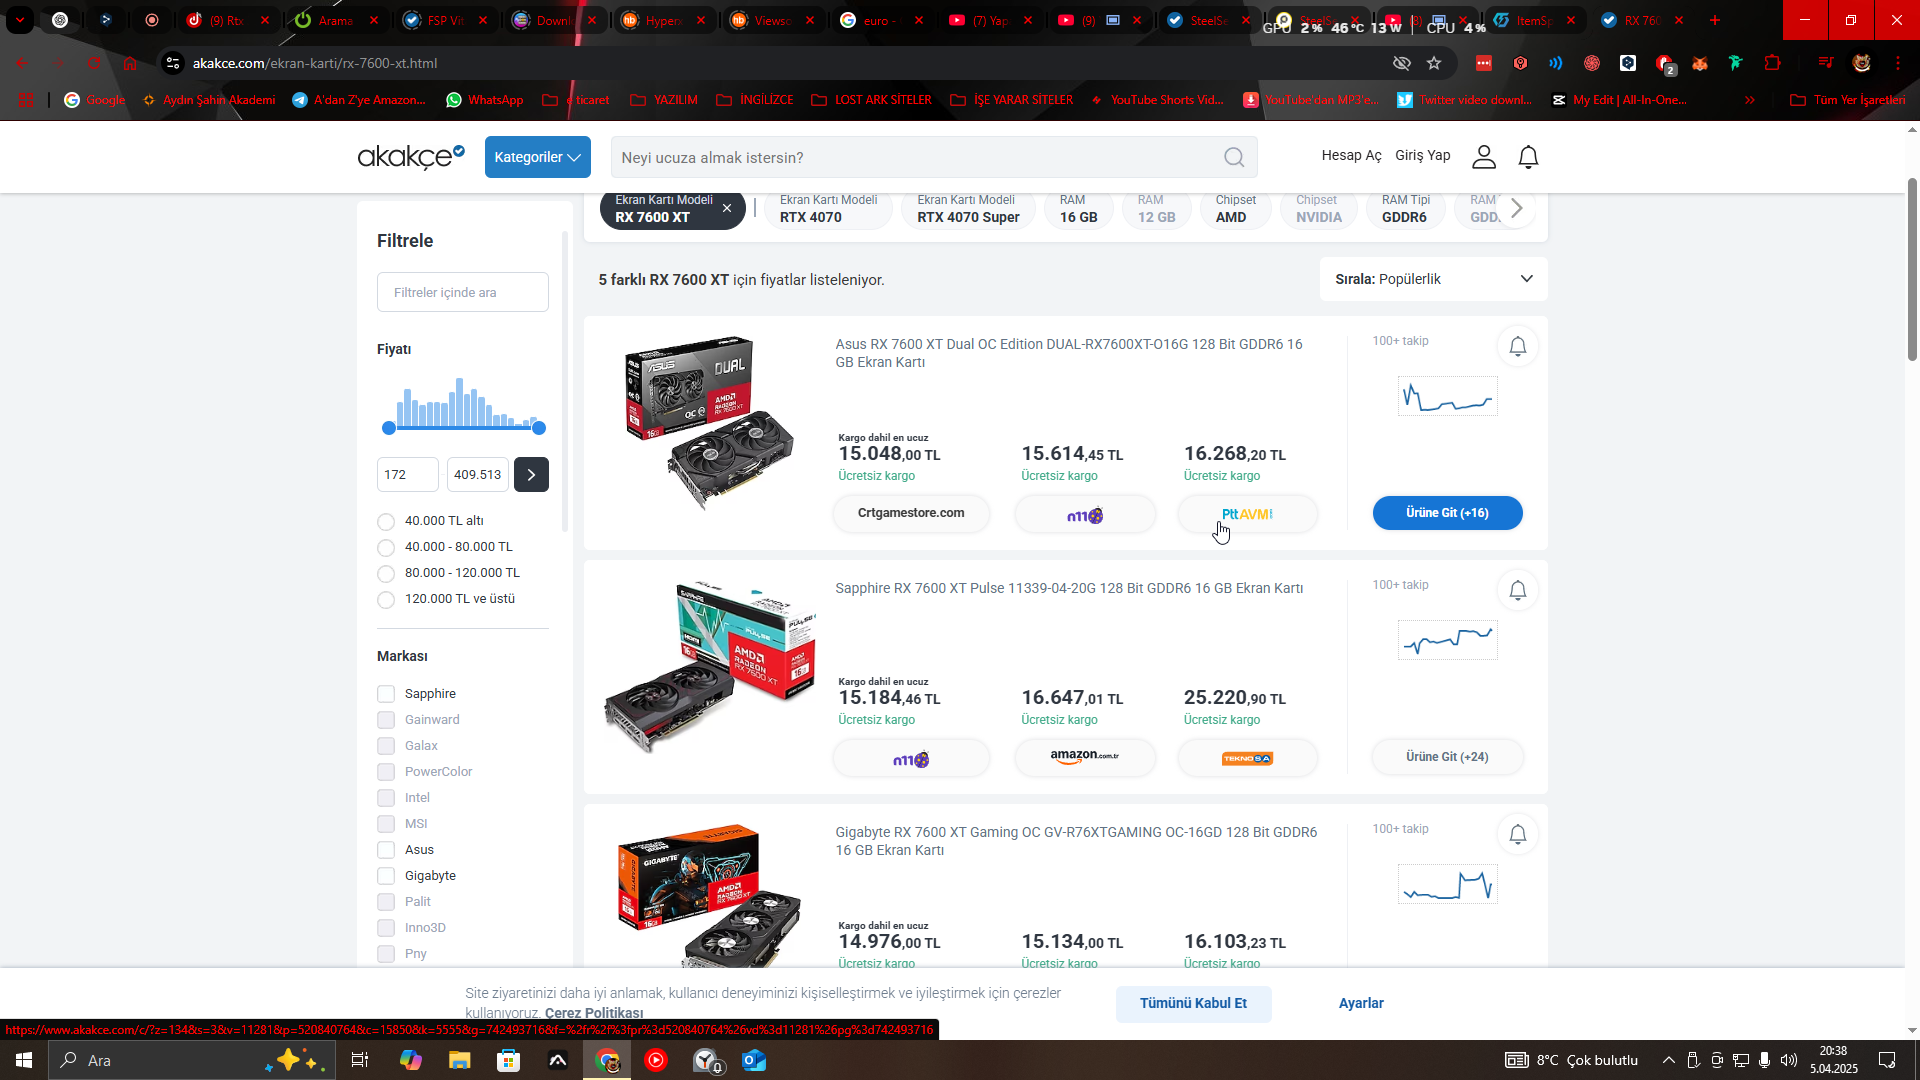1920x1080 pixels.
Task: Accept cookies with Tümünü Kabul Et
Action: pyautogui.click(x=1193, y=1003)
